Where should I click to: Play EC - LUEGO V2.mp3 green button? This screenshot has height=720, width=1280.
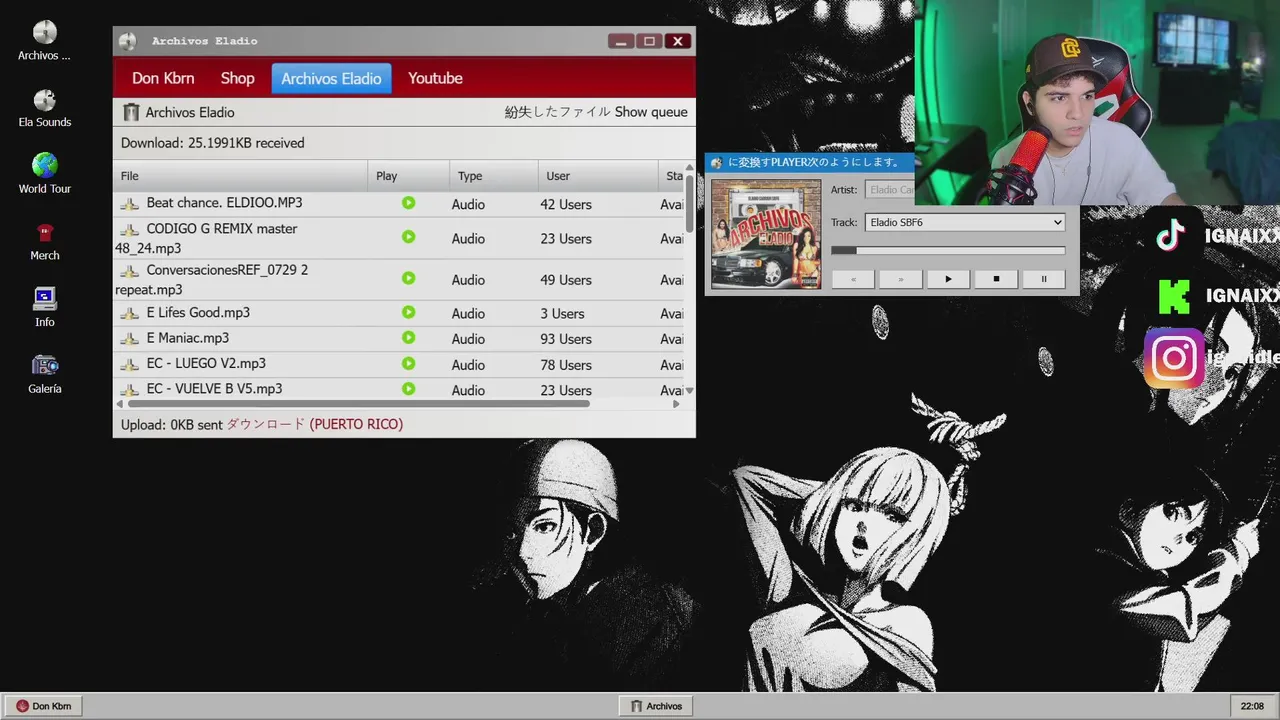point(408,364)
